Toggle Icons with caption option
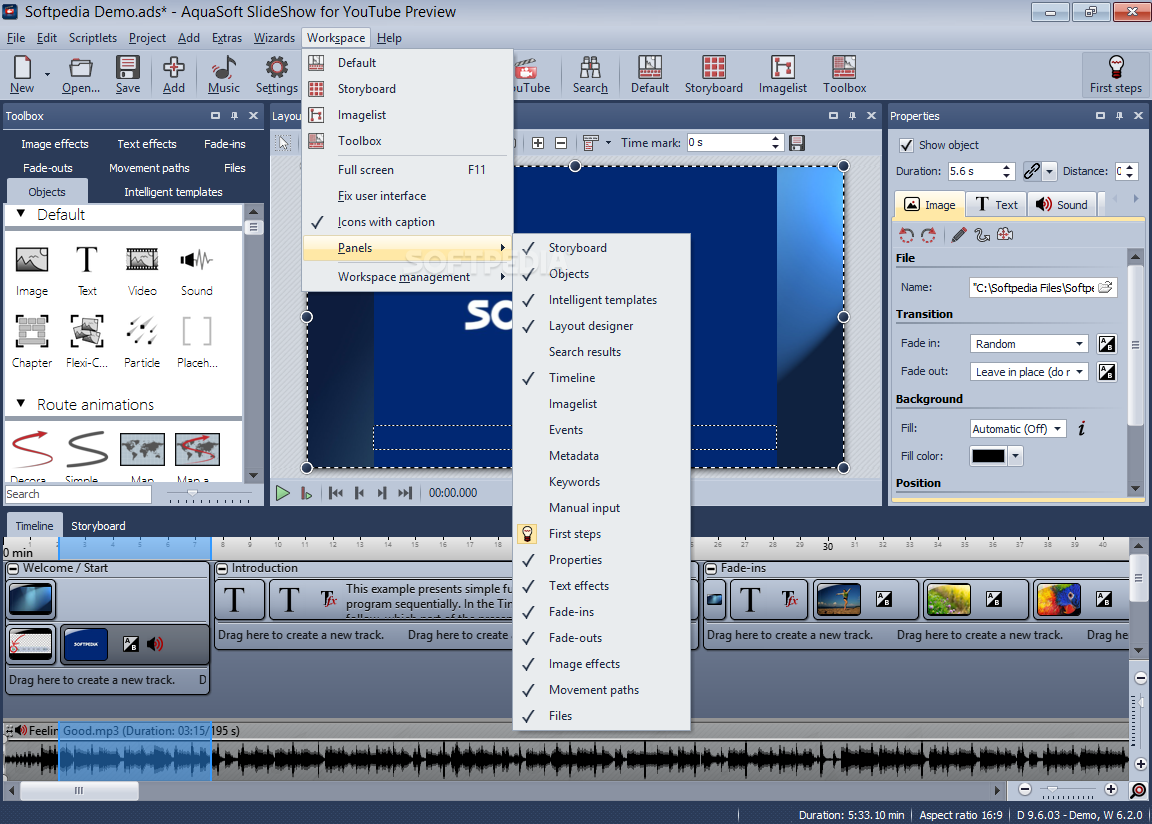 pos(386,222)
